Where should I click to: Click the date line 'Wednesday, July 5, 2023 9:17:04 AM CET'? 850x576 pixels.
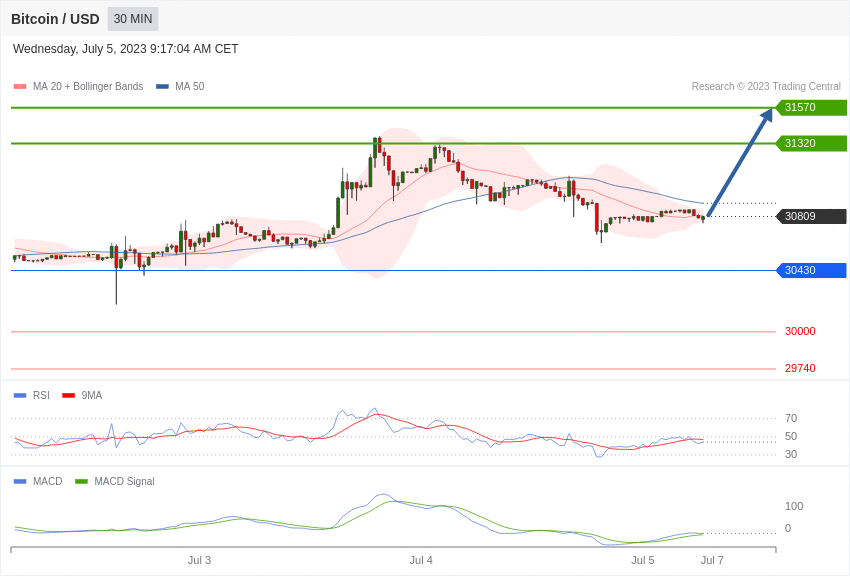click(x=125, y=49)
